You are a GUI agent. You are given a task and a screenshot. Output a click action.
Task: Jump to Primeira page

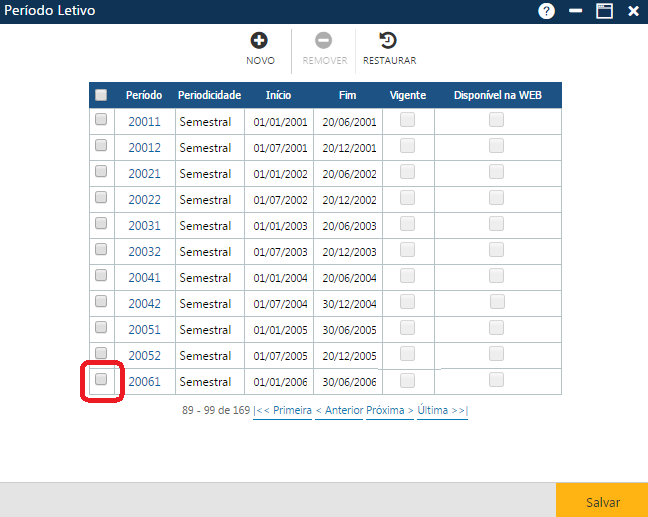tap(283, 410)
